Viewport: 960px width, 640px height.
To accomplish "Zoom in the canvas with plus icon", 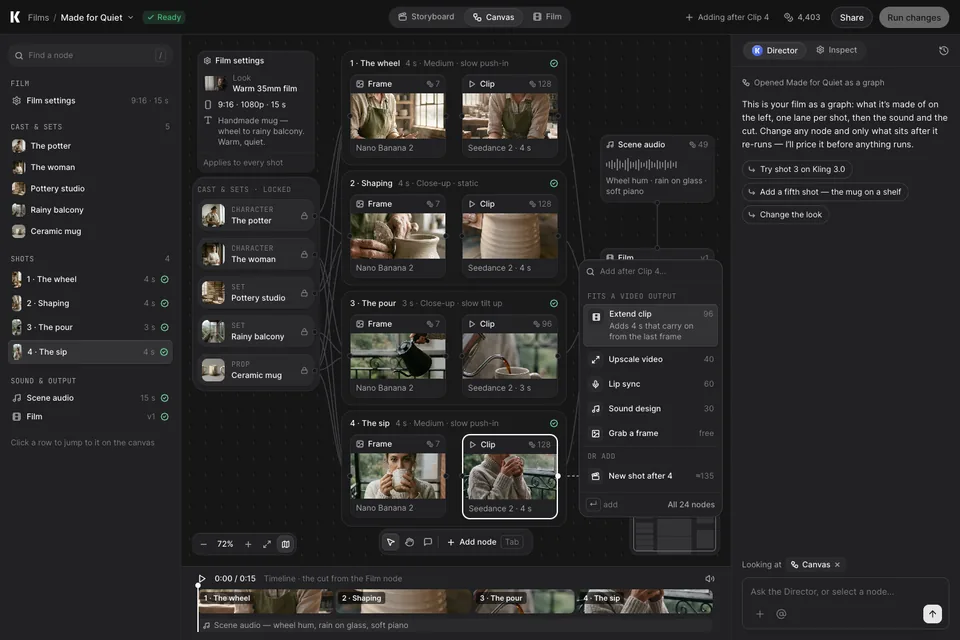I will pos(248,544).
